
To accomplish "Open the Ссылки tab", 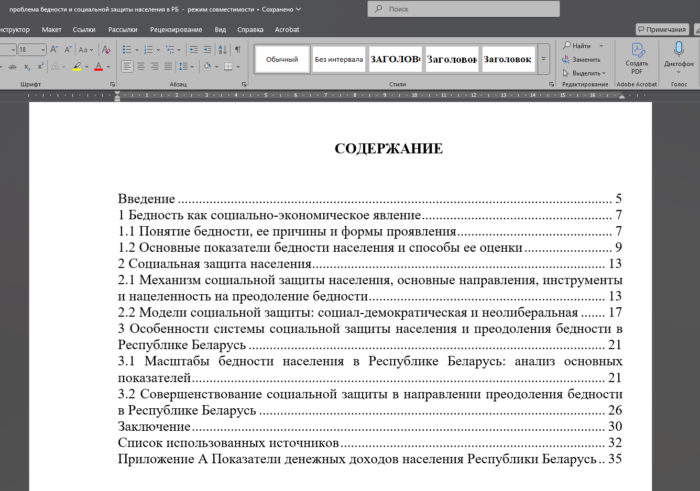I will (84, 29).
